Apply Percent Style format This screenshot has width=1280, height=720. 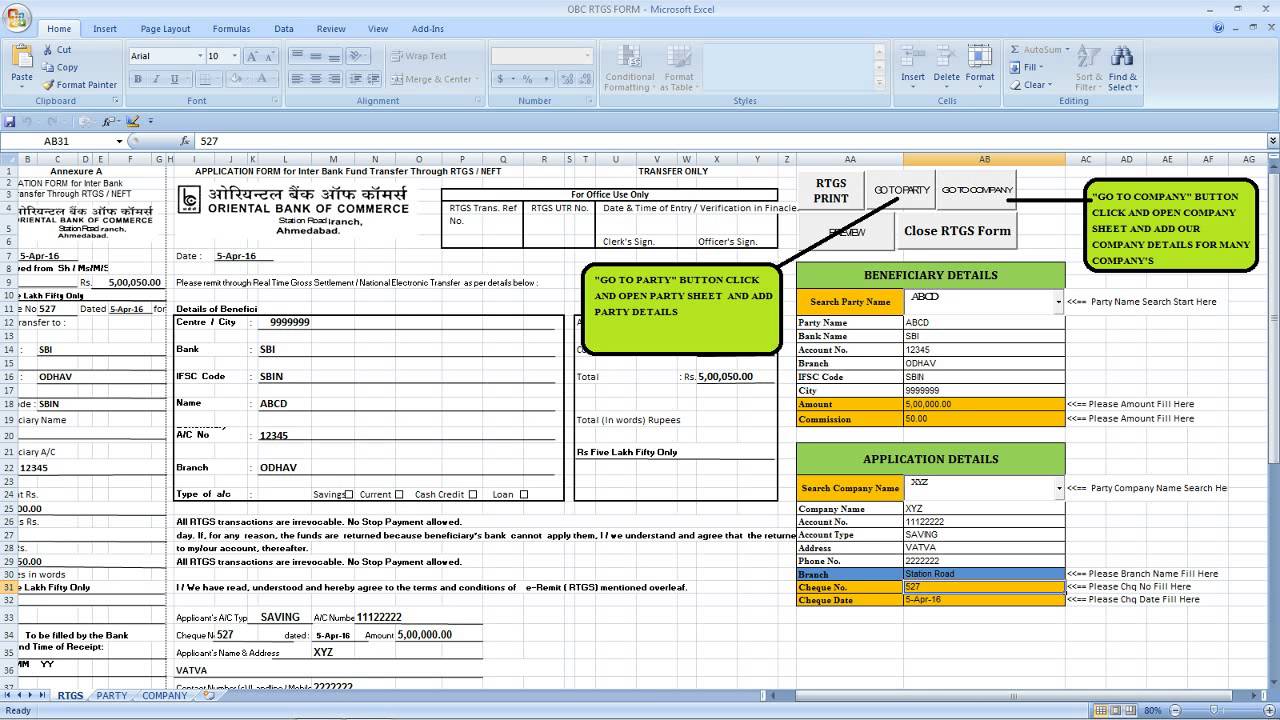[528, 79]
